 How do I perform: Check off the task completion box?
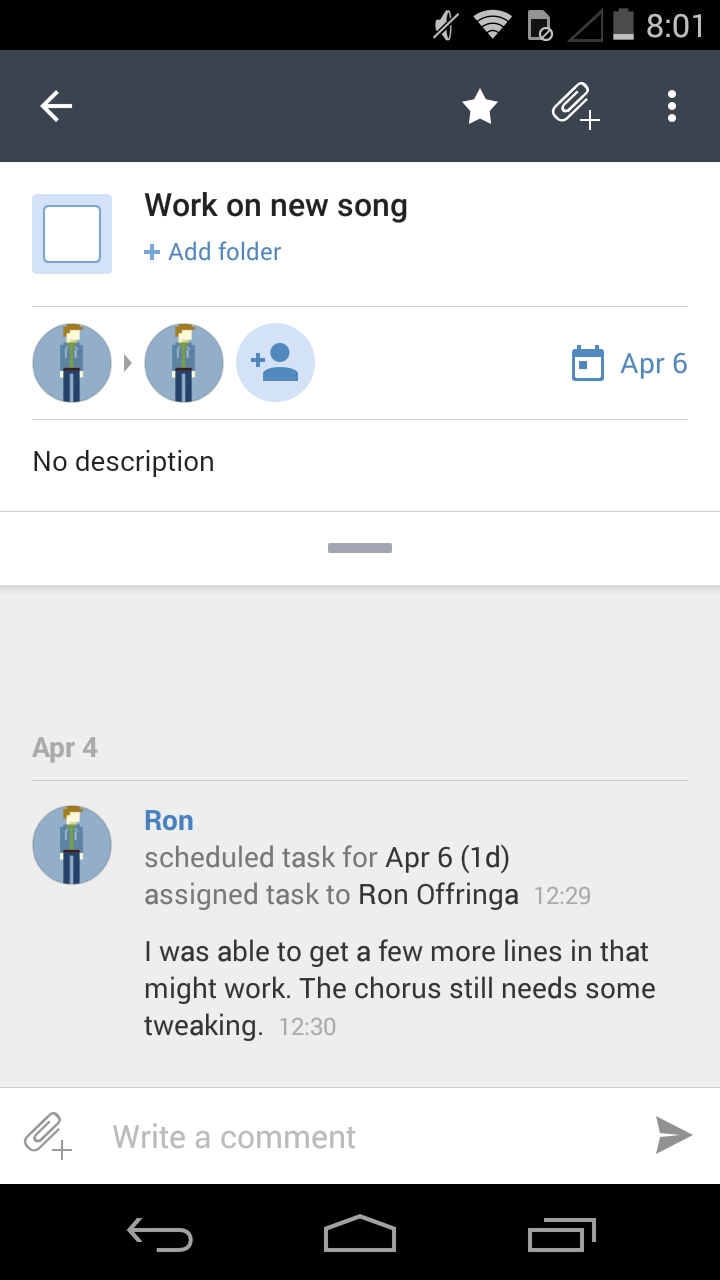(x=72, y=234)
